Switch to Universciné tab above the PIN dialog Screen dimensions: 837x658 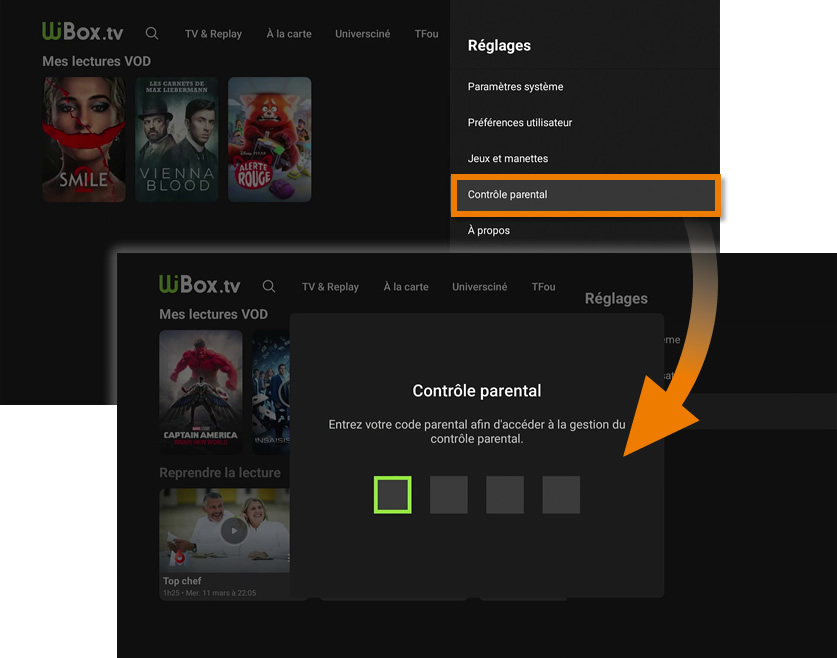coord(479,287)
